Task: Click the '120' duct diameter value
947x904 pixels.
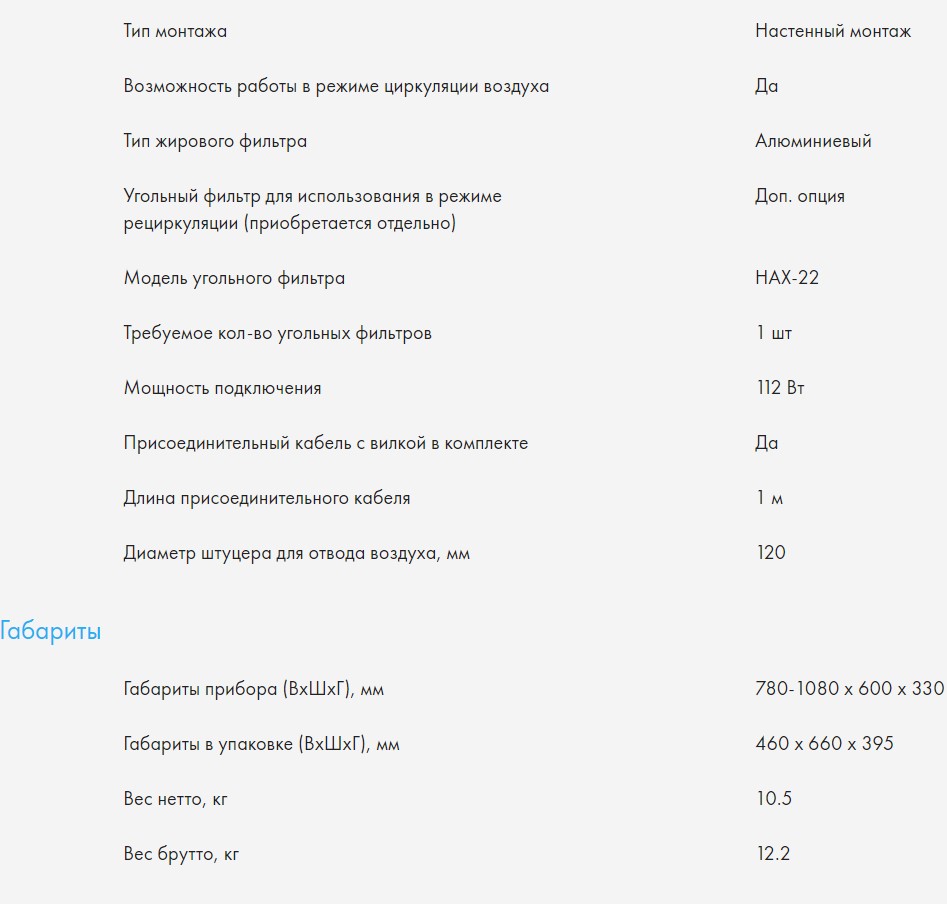Action: point(771,553)
